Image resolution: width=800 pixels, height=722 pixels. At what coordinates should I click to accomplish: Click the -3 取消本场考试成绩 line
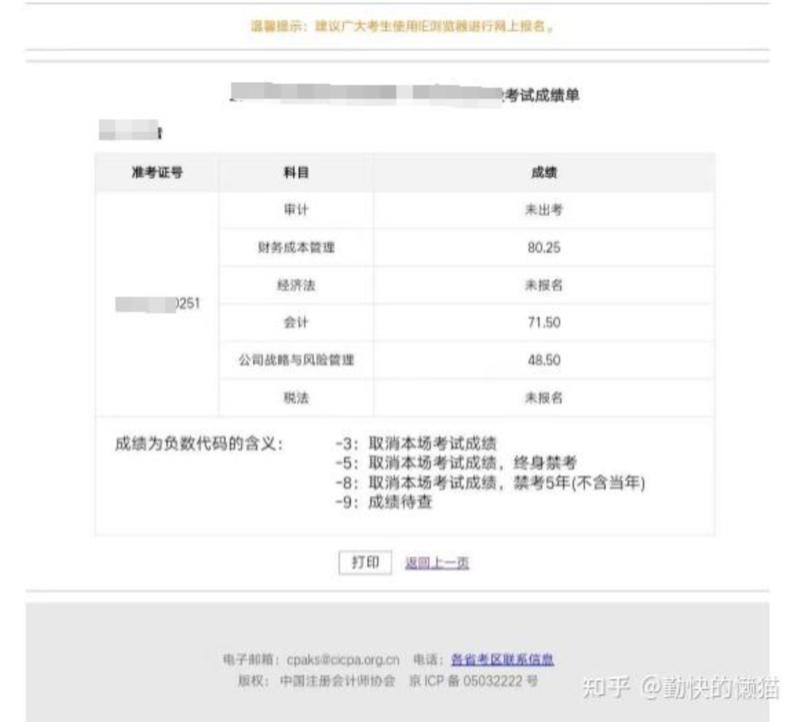[416, 443]
